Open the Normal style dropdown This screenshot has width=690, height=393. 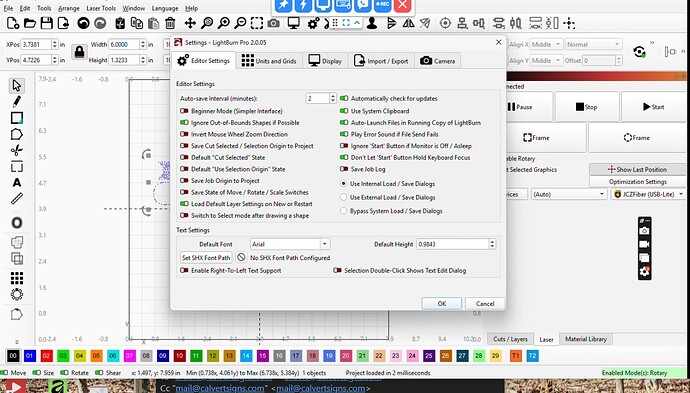[x=593, y=44]
